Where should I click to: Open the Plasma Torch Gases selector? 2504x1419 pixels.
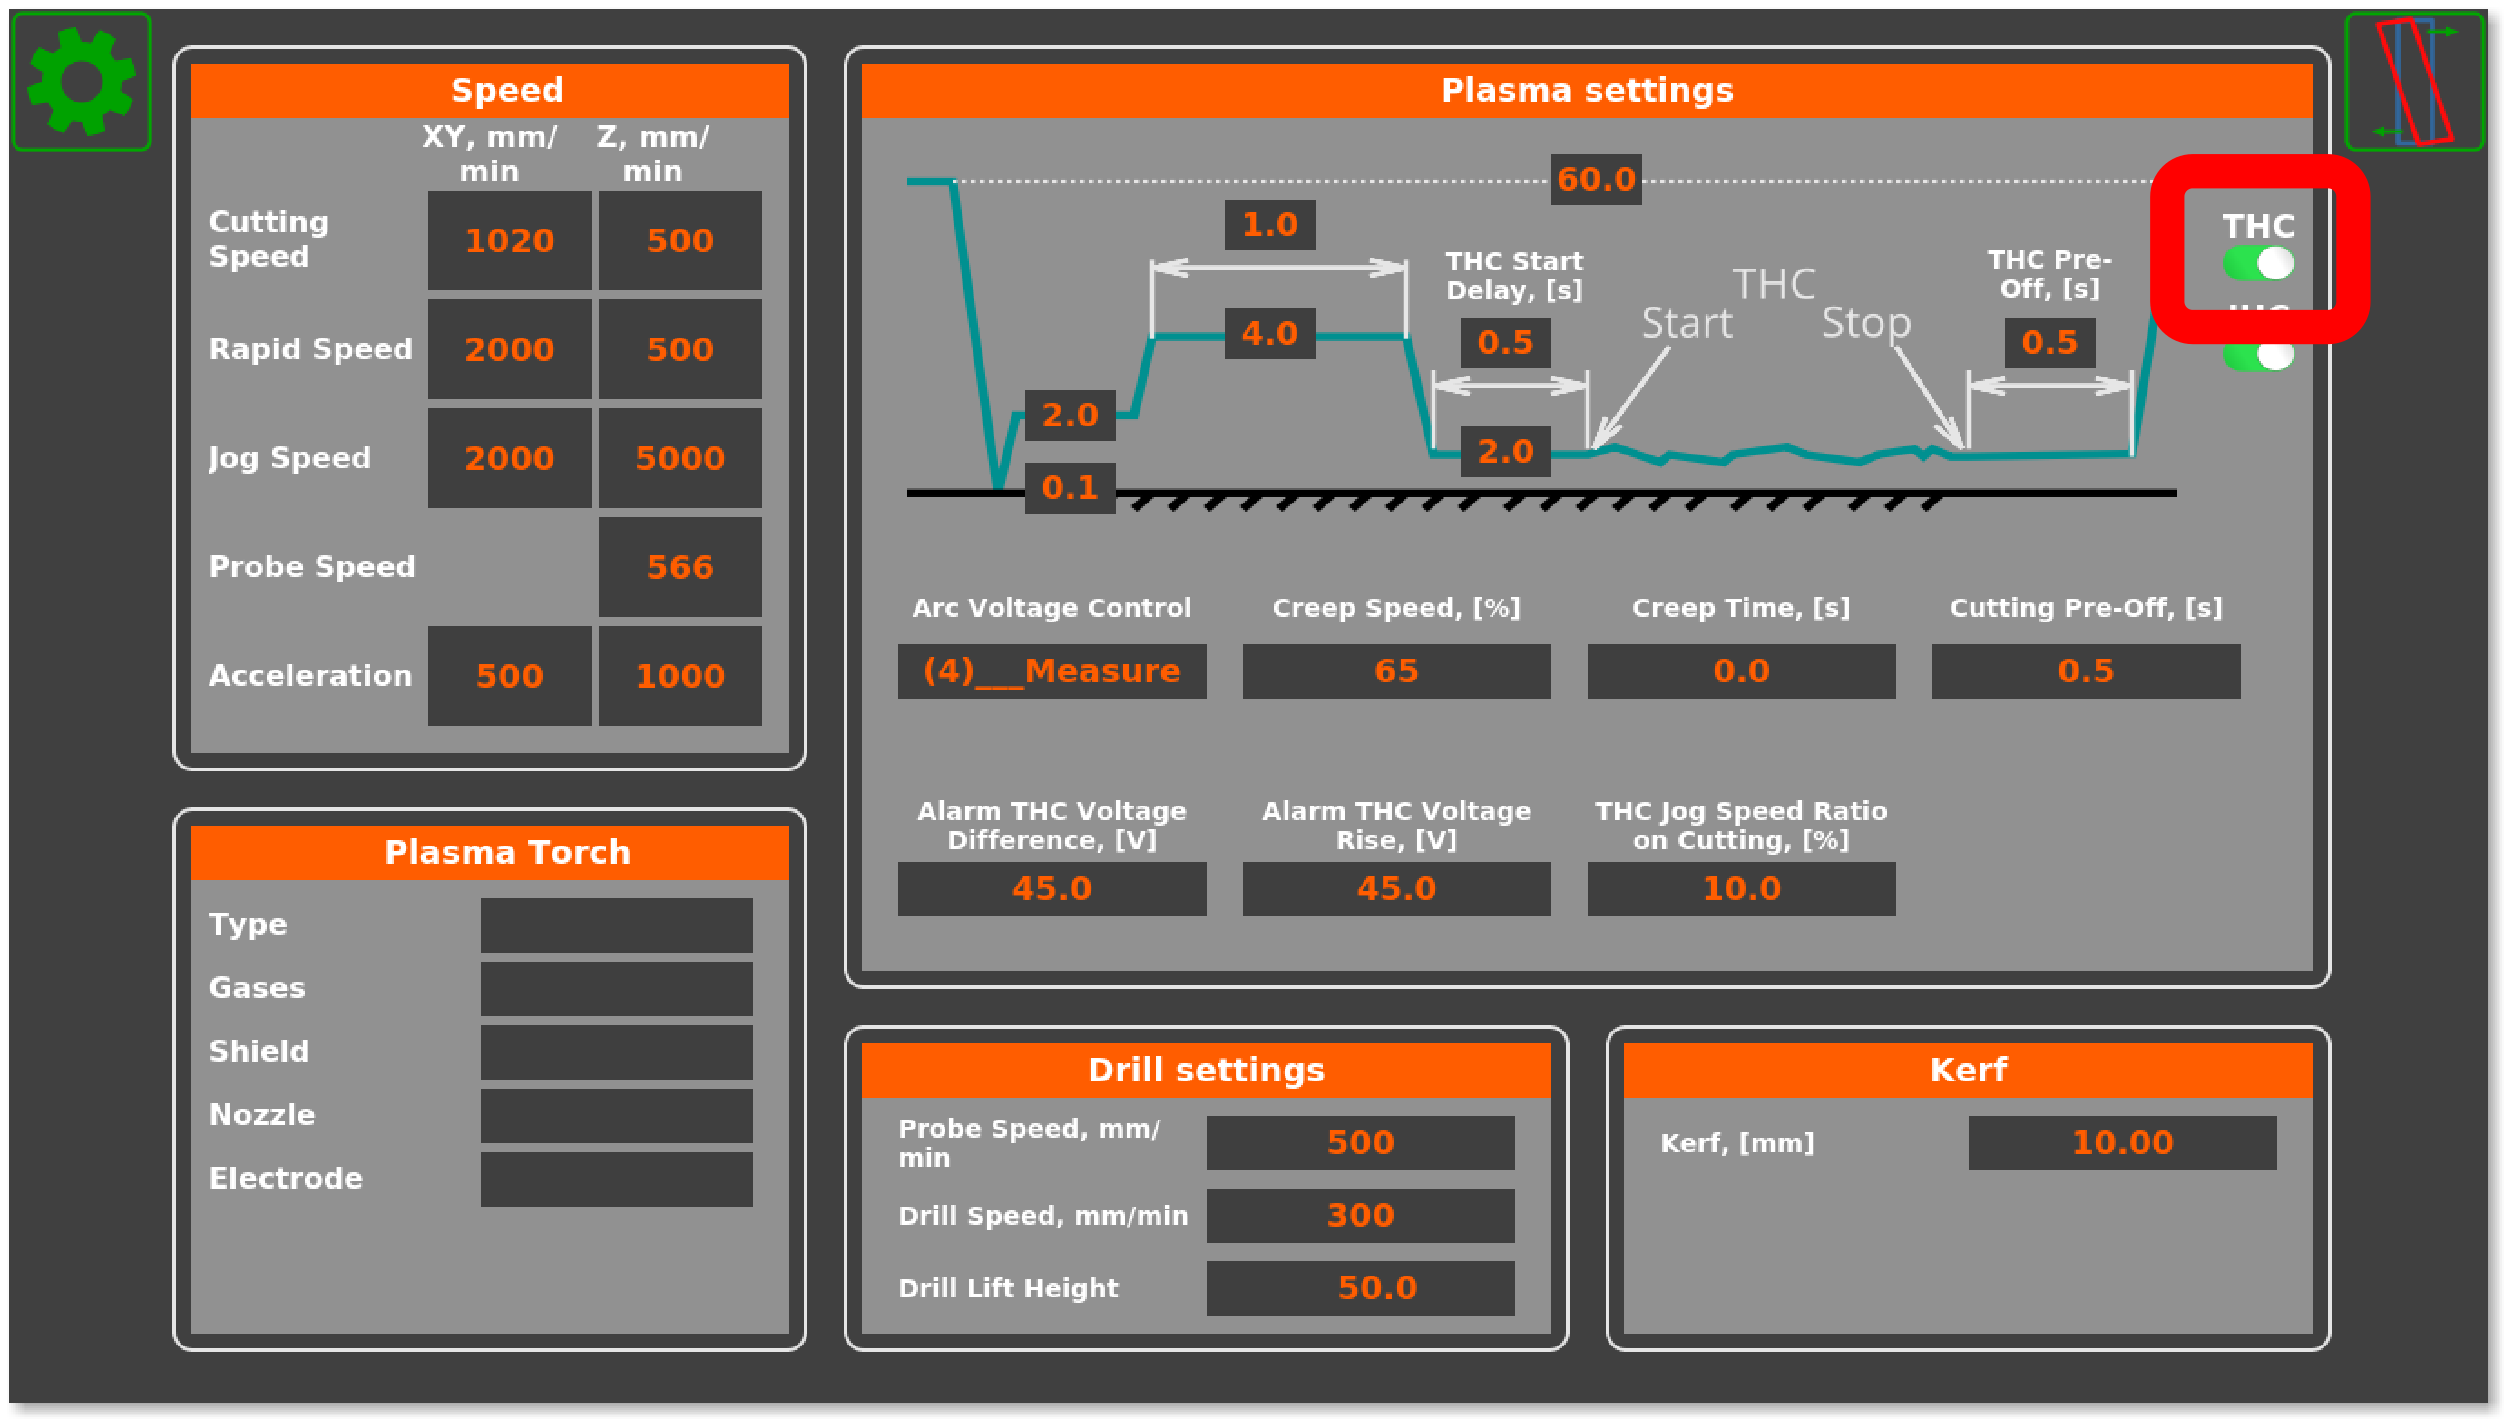tap(616, 989)
